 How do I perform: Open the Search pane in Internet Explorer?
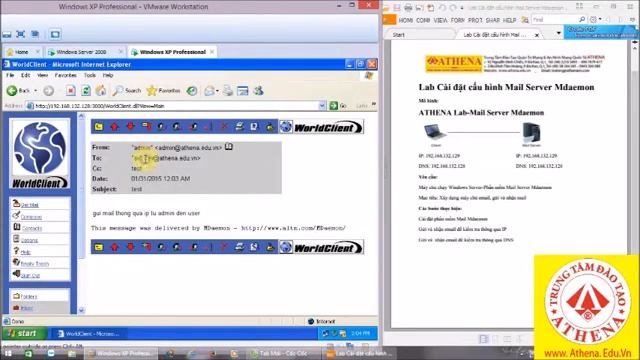coord(127,91)
